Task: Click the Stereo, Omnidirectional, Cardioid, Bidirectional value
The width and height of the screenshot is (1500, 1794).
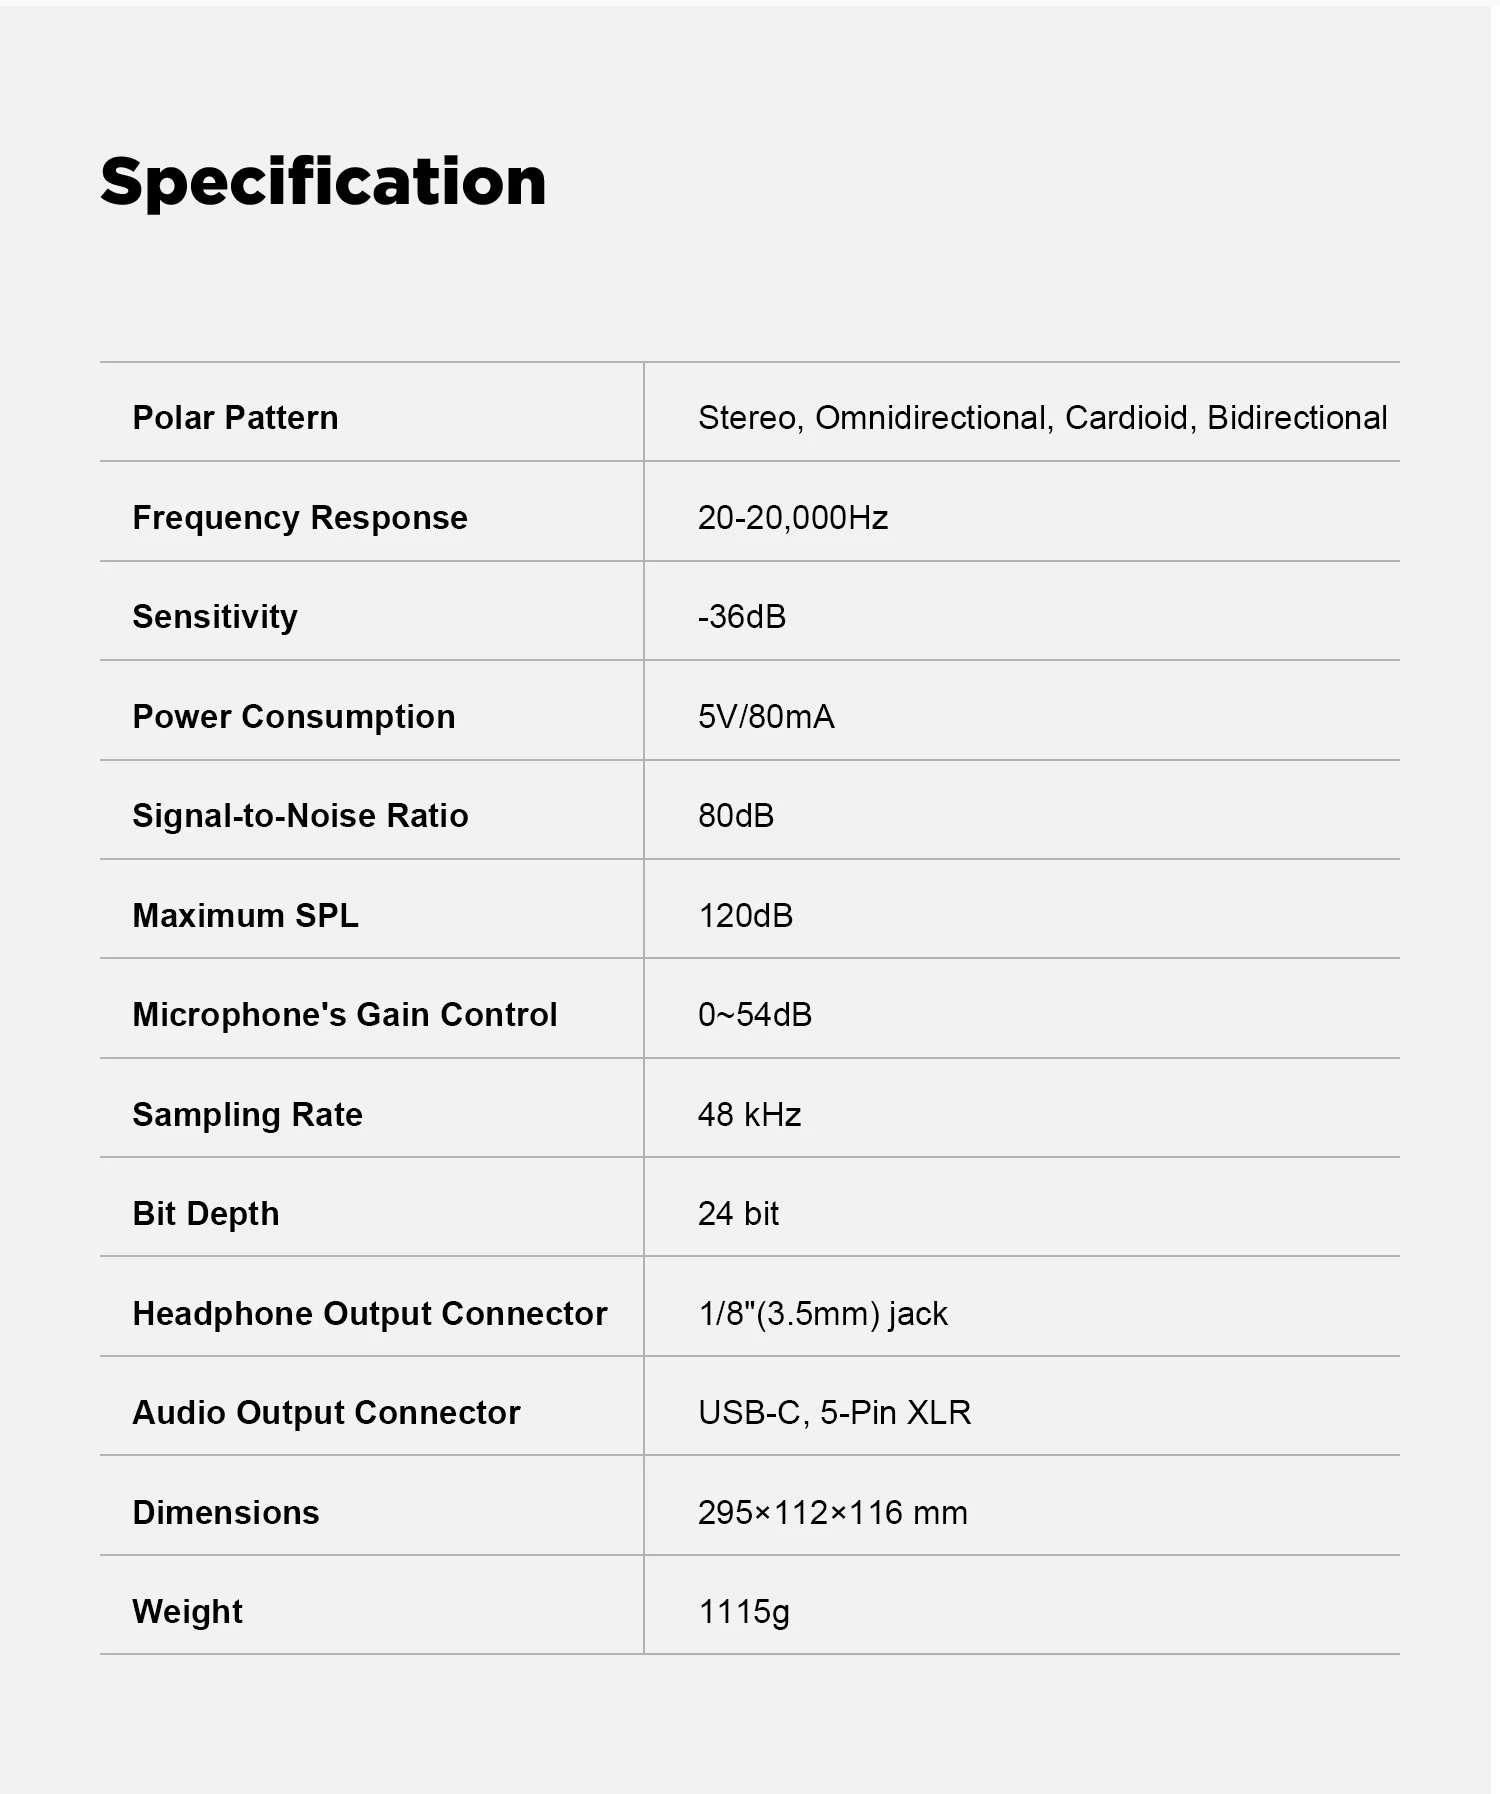Action: 1042,417
